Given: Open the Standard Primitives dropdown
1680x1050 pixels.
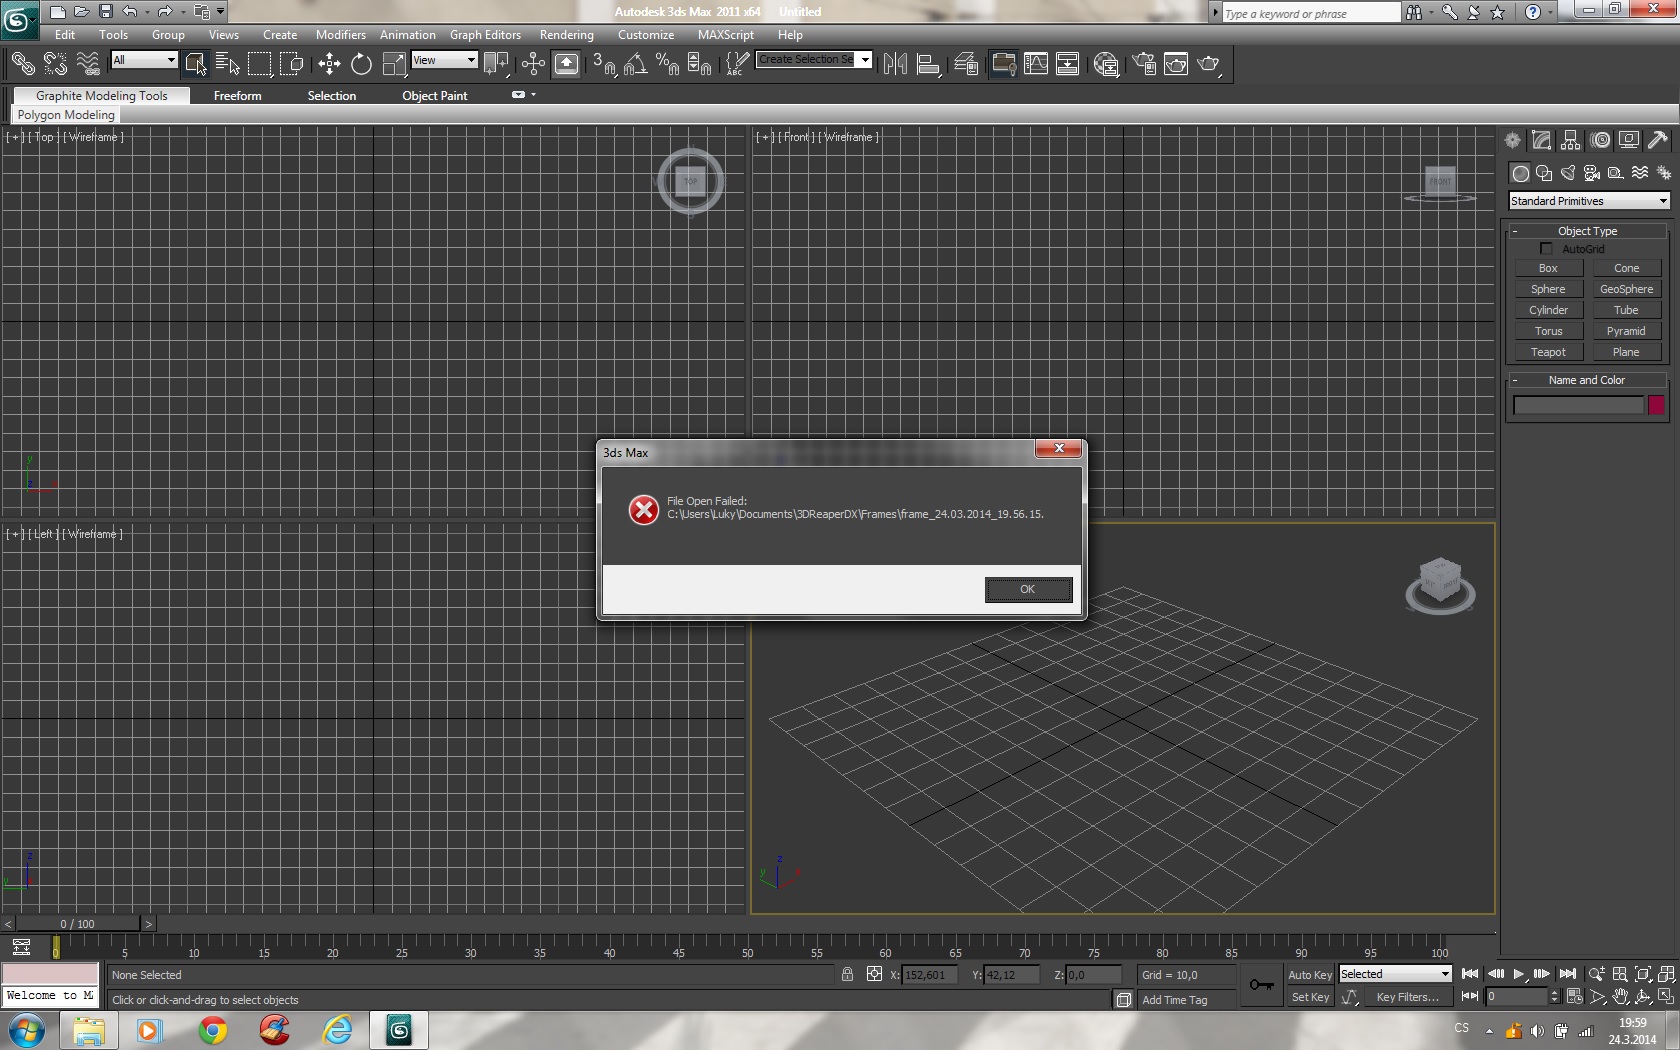Looking at the screenshot, I should (x=1588, y=201).
